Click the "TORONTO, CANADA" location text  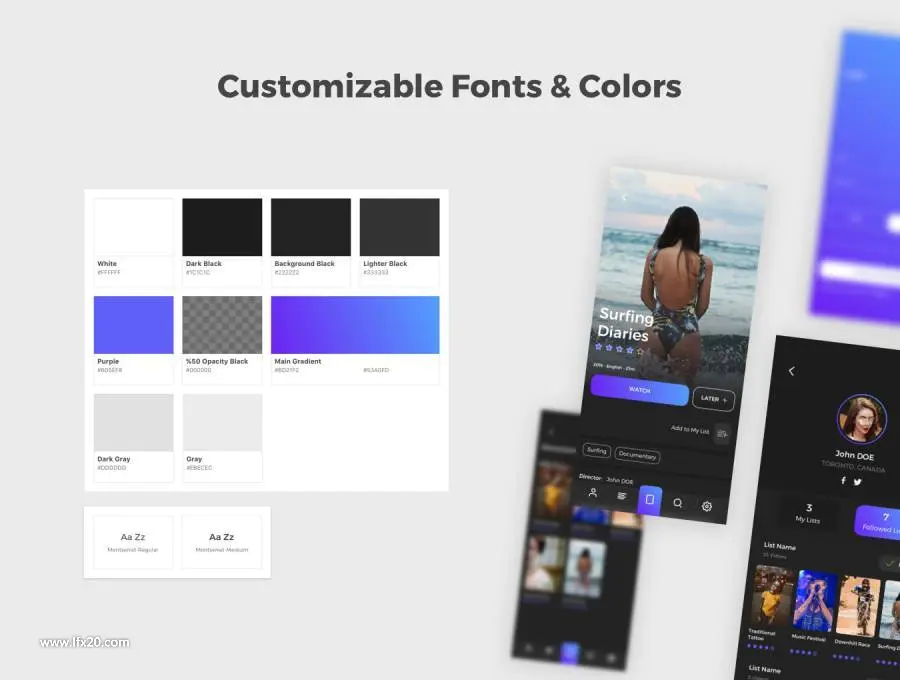(x=854, y=467)
